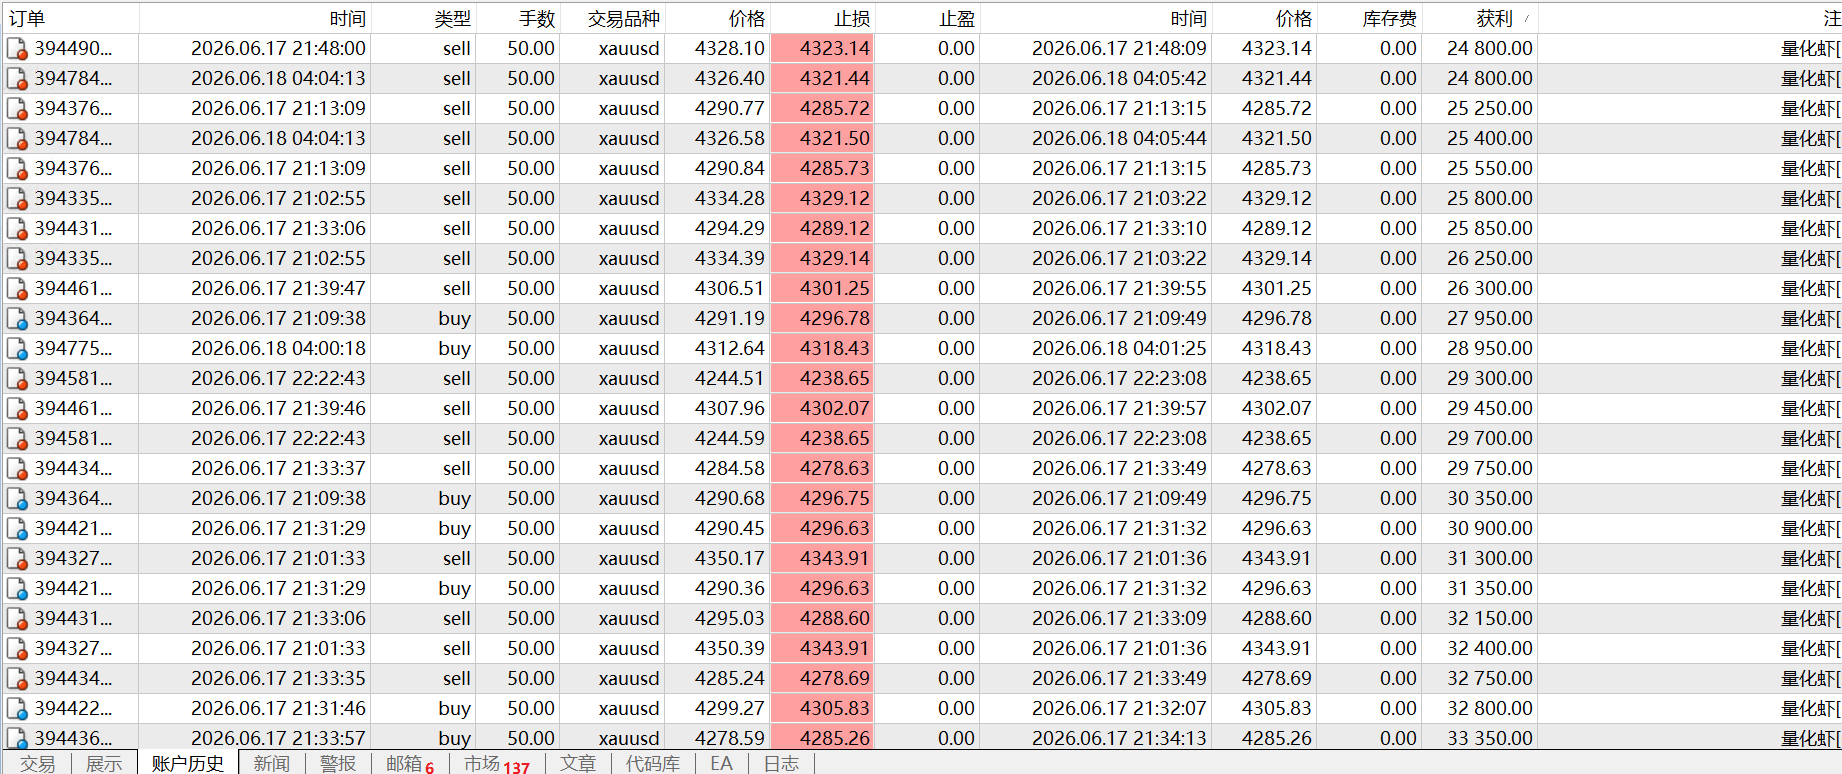
Task: Sort by 时间 header beside 订单 column
Action: 255,18
